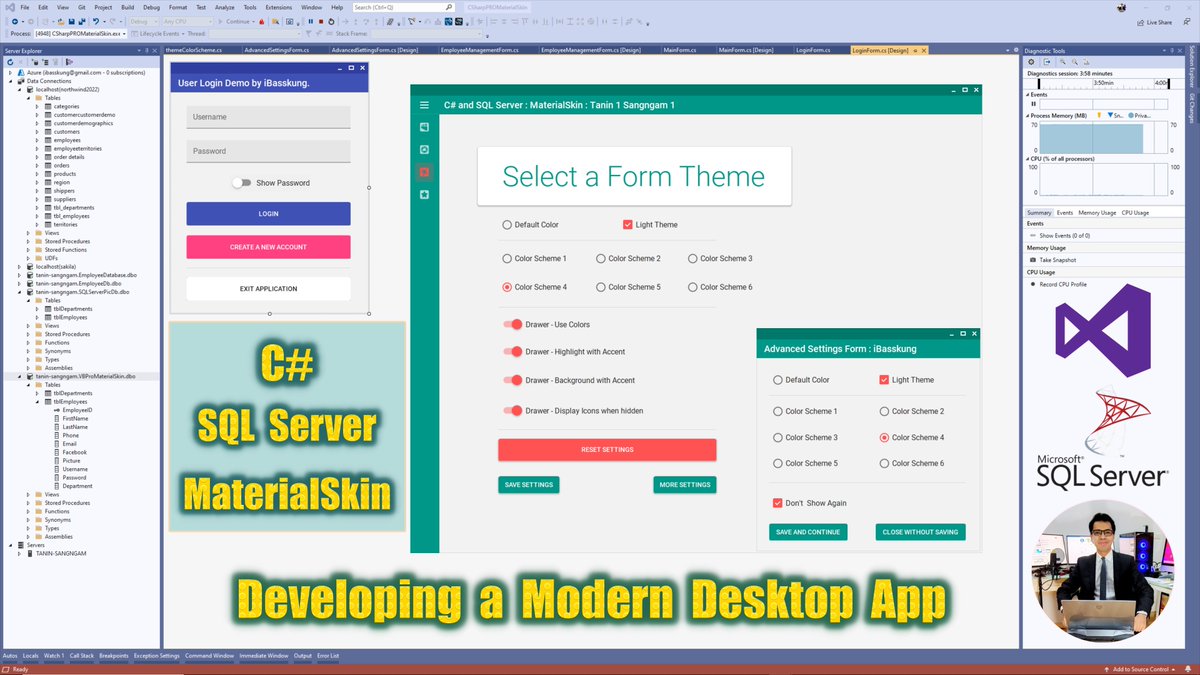1200x675 pixels.
Task: Click the second drawer icon in teal sidebar
Action: point(424,149)
